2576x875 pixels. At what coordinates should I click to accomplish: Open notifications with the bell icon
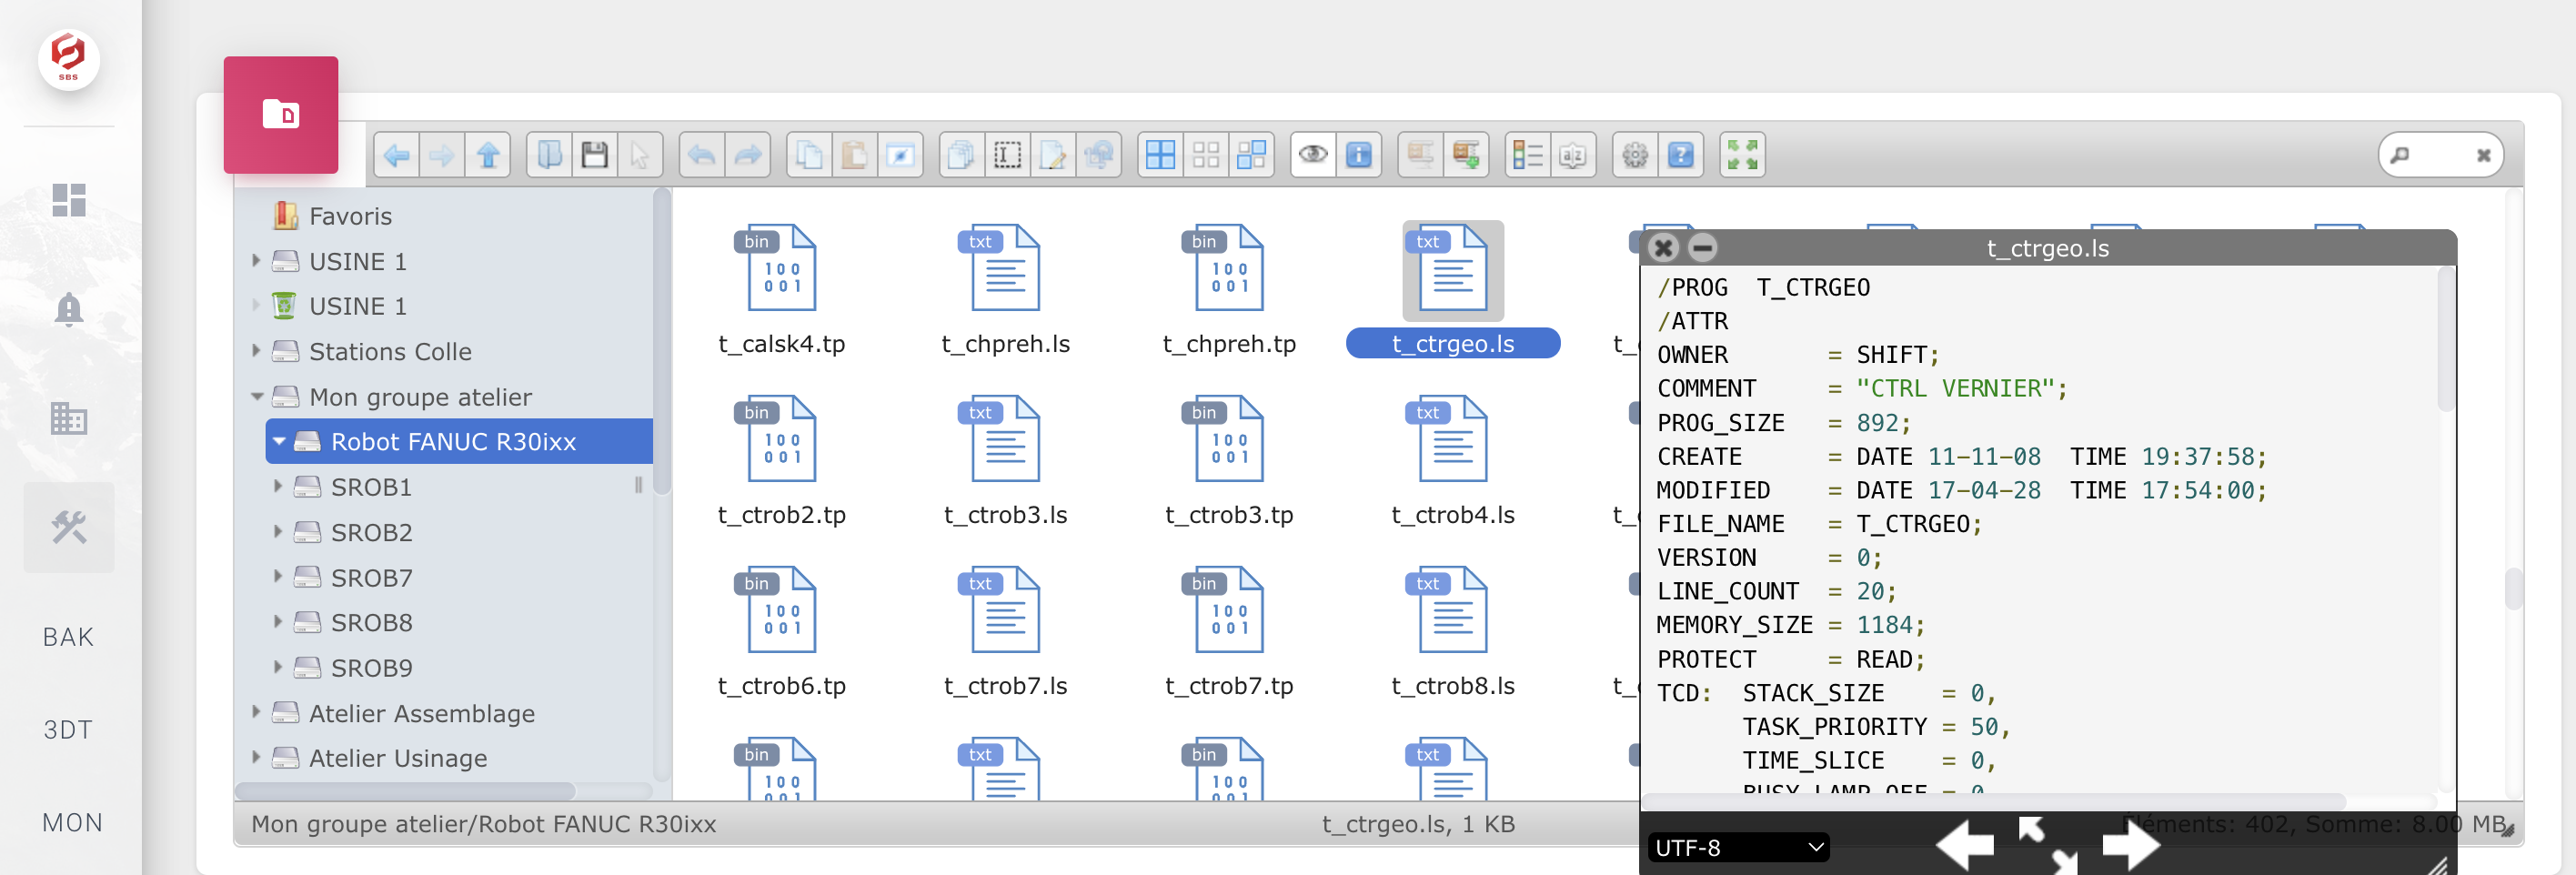pyautogui.click(x=69, y=310)
